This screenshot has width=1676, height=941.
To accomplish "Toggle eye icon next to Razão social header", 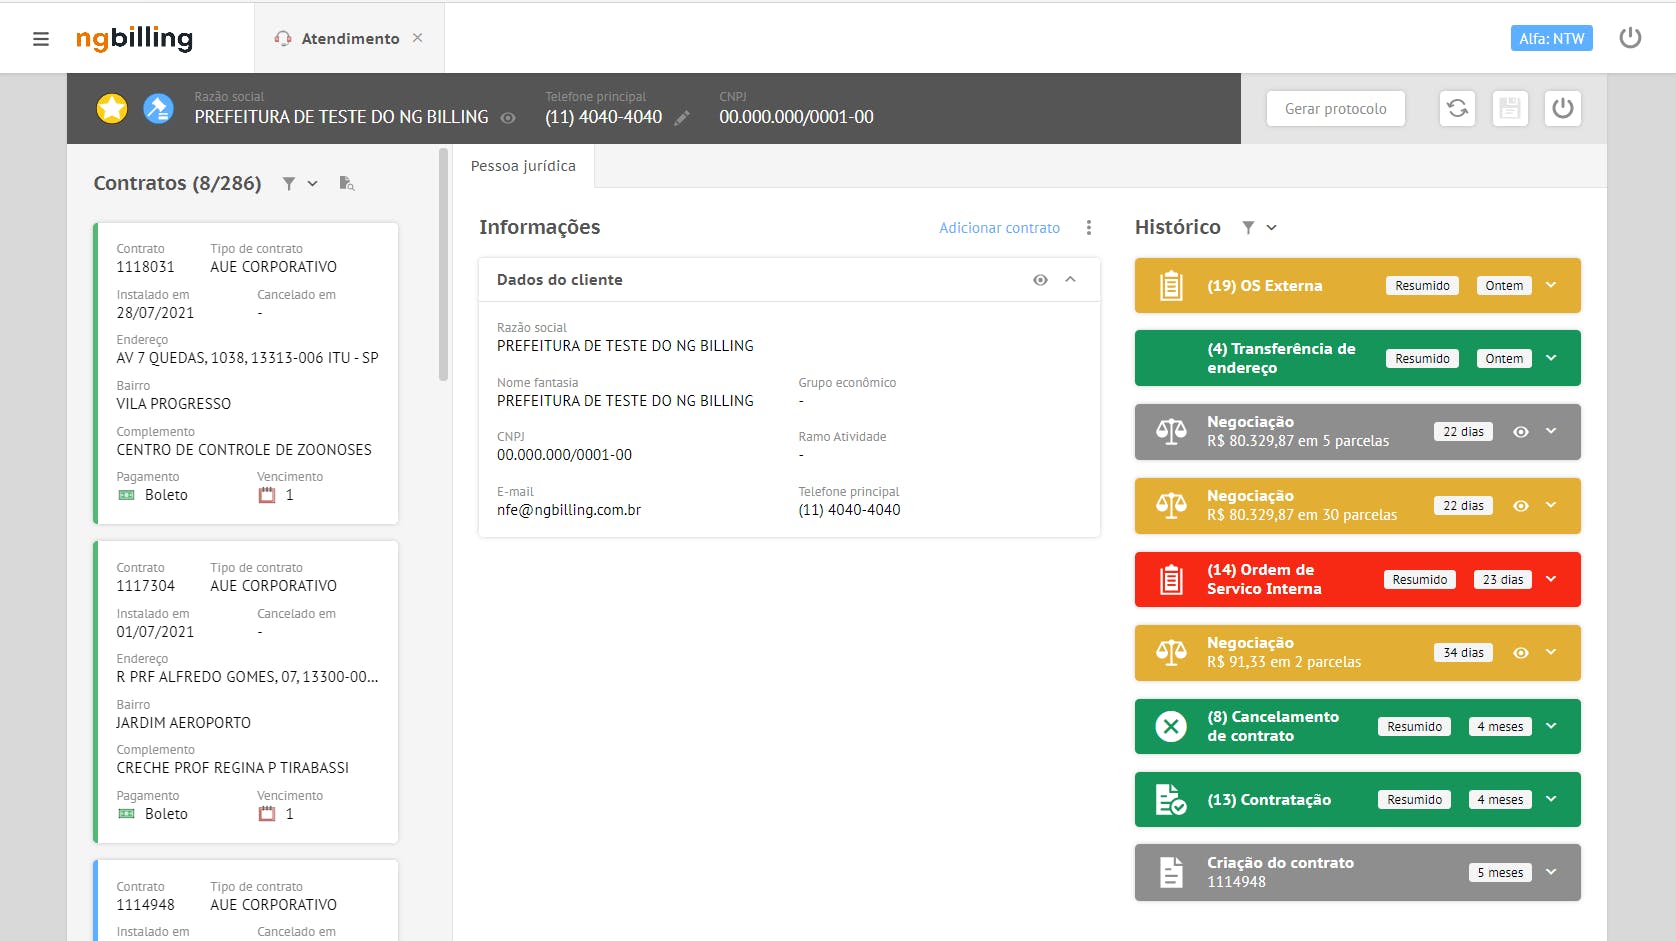I will tap(508, 118).
